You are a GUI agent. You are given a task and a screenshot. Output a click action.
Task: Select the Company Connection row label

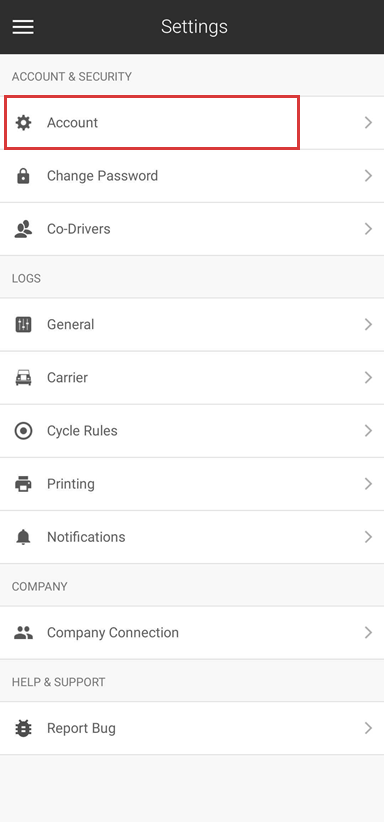(x=113, y=633)
